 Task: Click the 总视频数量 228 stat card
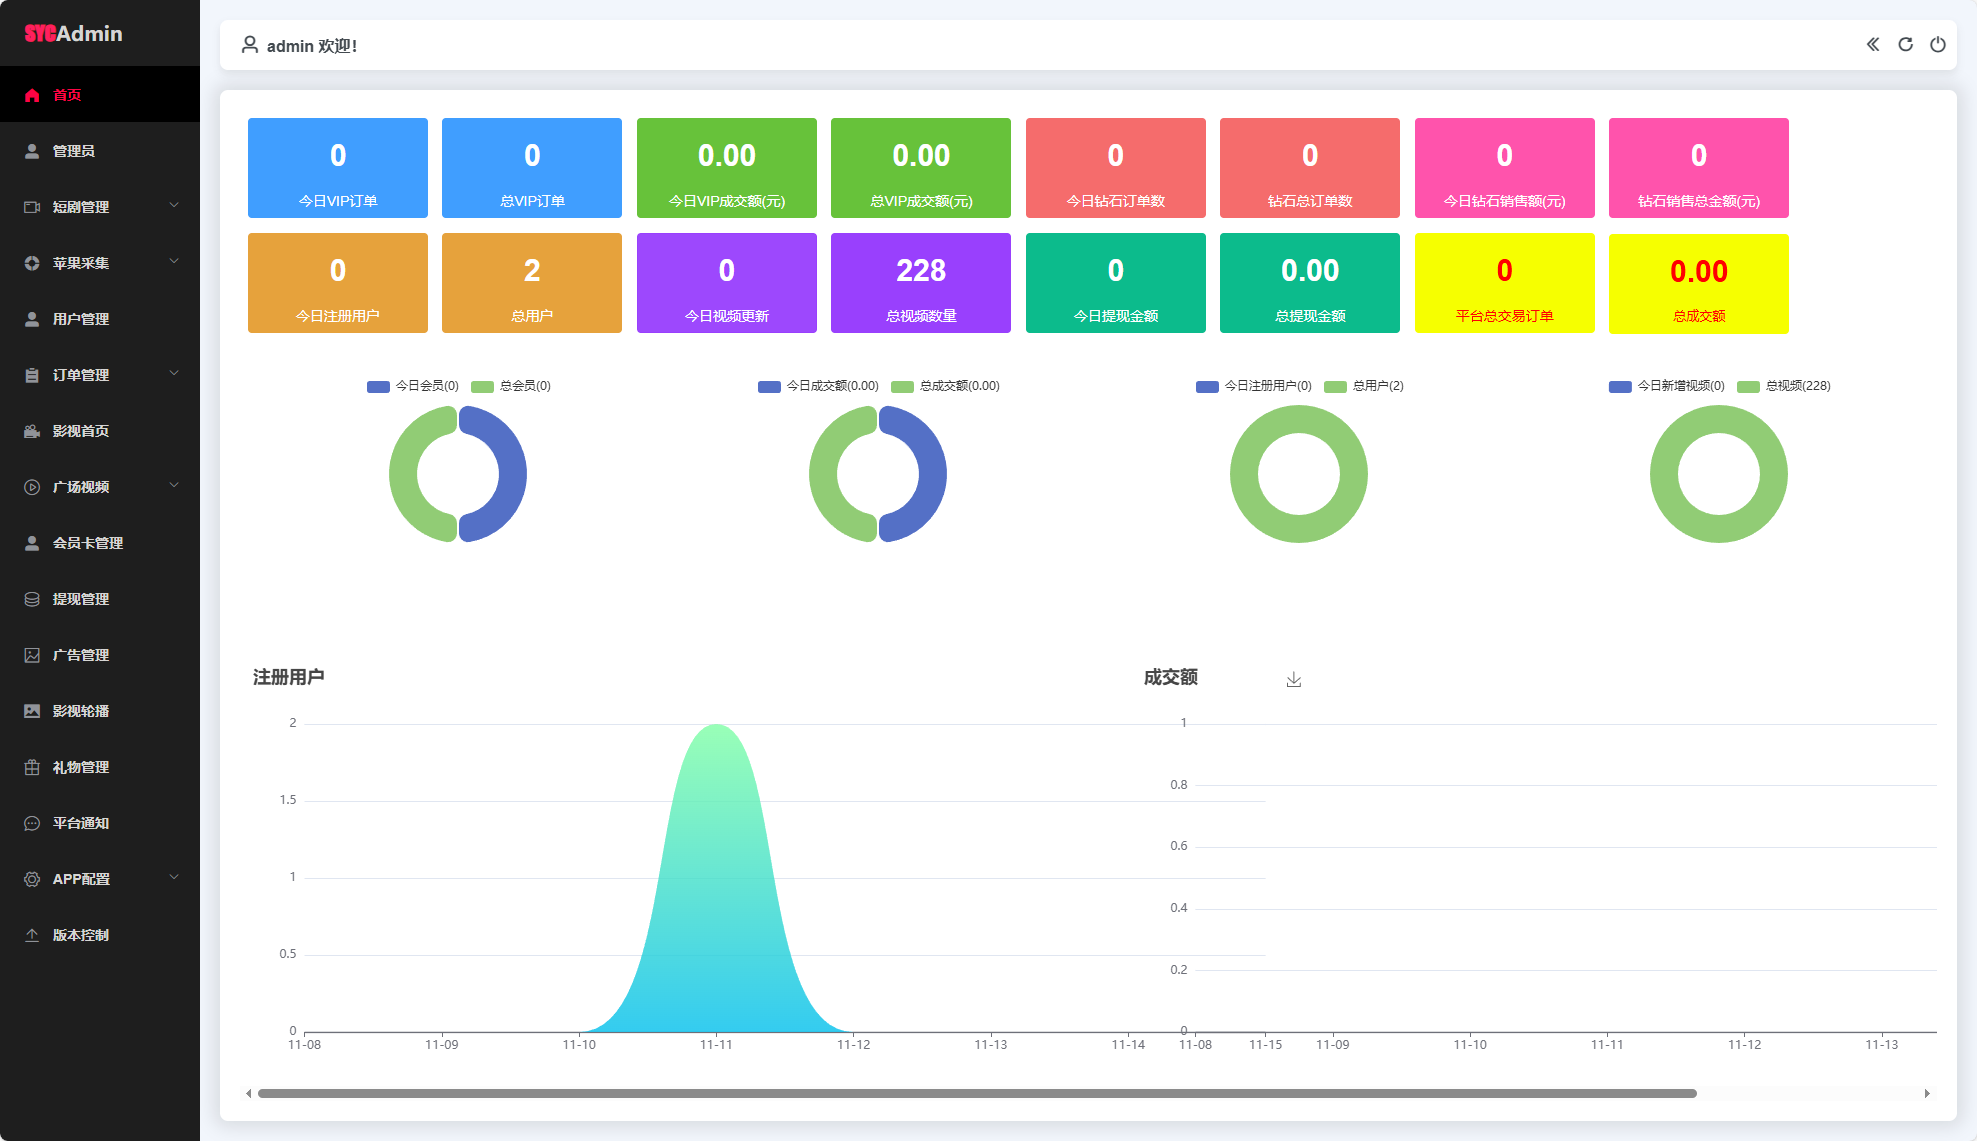point(920,283)
